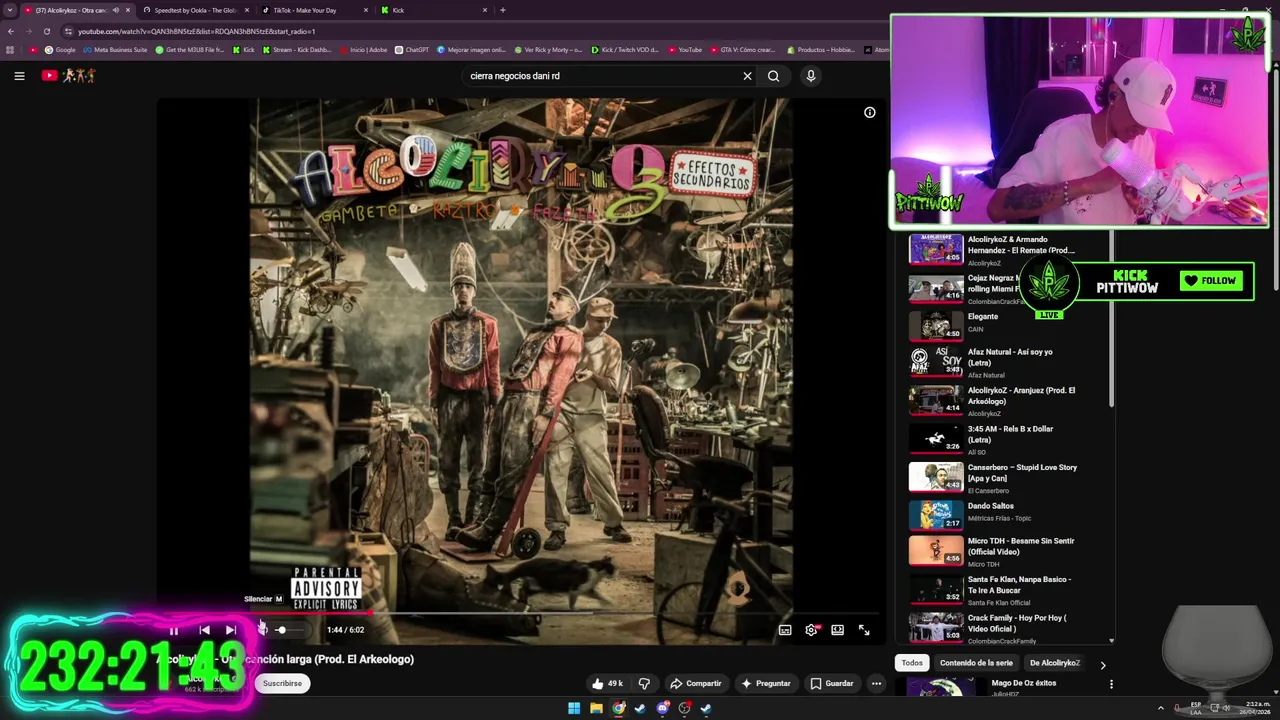Open options for Mago De Oz éxitos
Viewport: 1280px width, 720px height.
click(x=1111, y=684)
